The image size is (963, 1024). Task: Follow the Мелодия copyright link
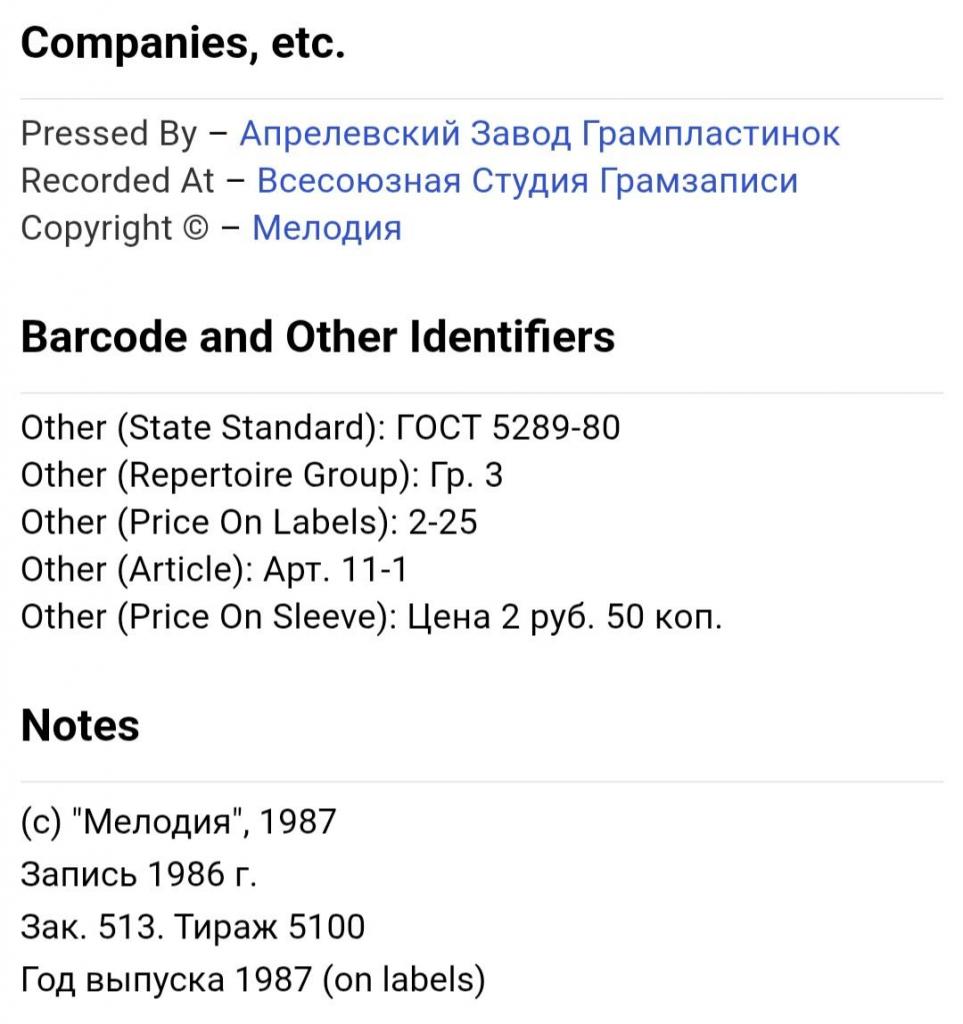click(326, 228)
